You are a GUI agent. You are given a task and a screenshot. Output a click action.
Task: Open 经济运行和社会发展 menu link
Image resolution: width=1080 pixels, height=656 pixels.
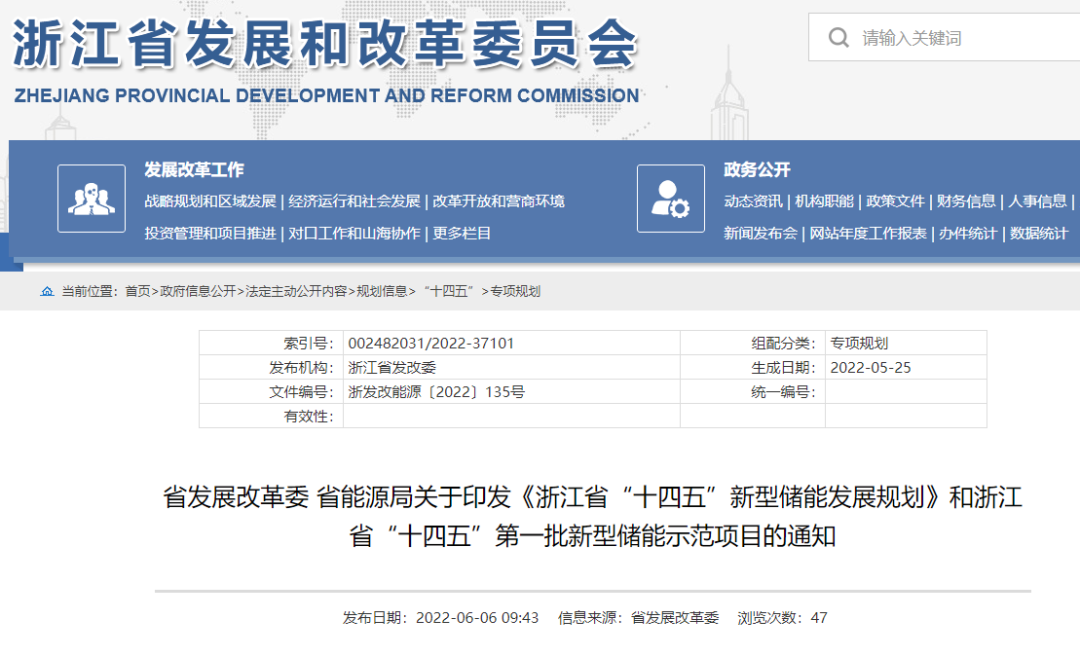coord(354,201)
